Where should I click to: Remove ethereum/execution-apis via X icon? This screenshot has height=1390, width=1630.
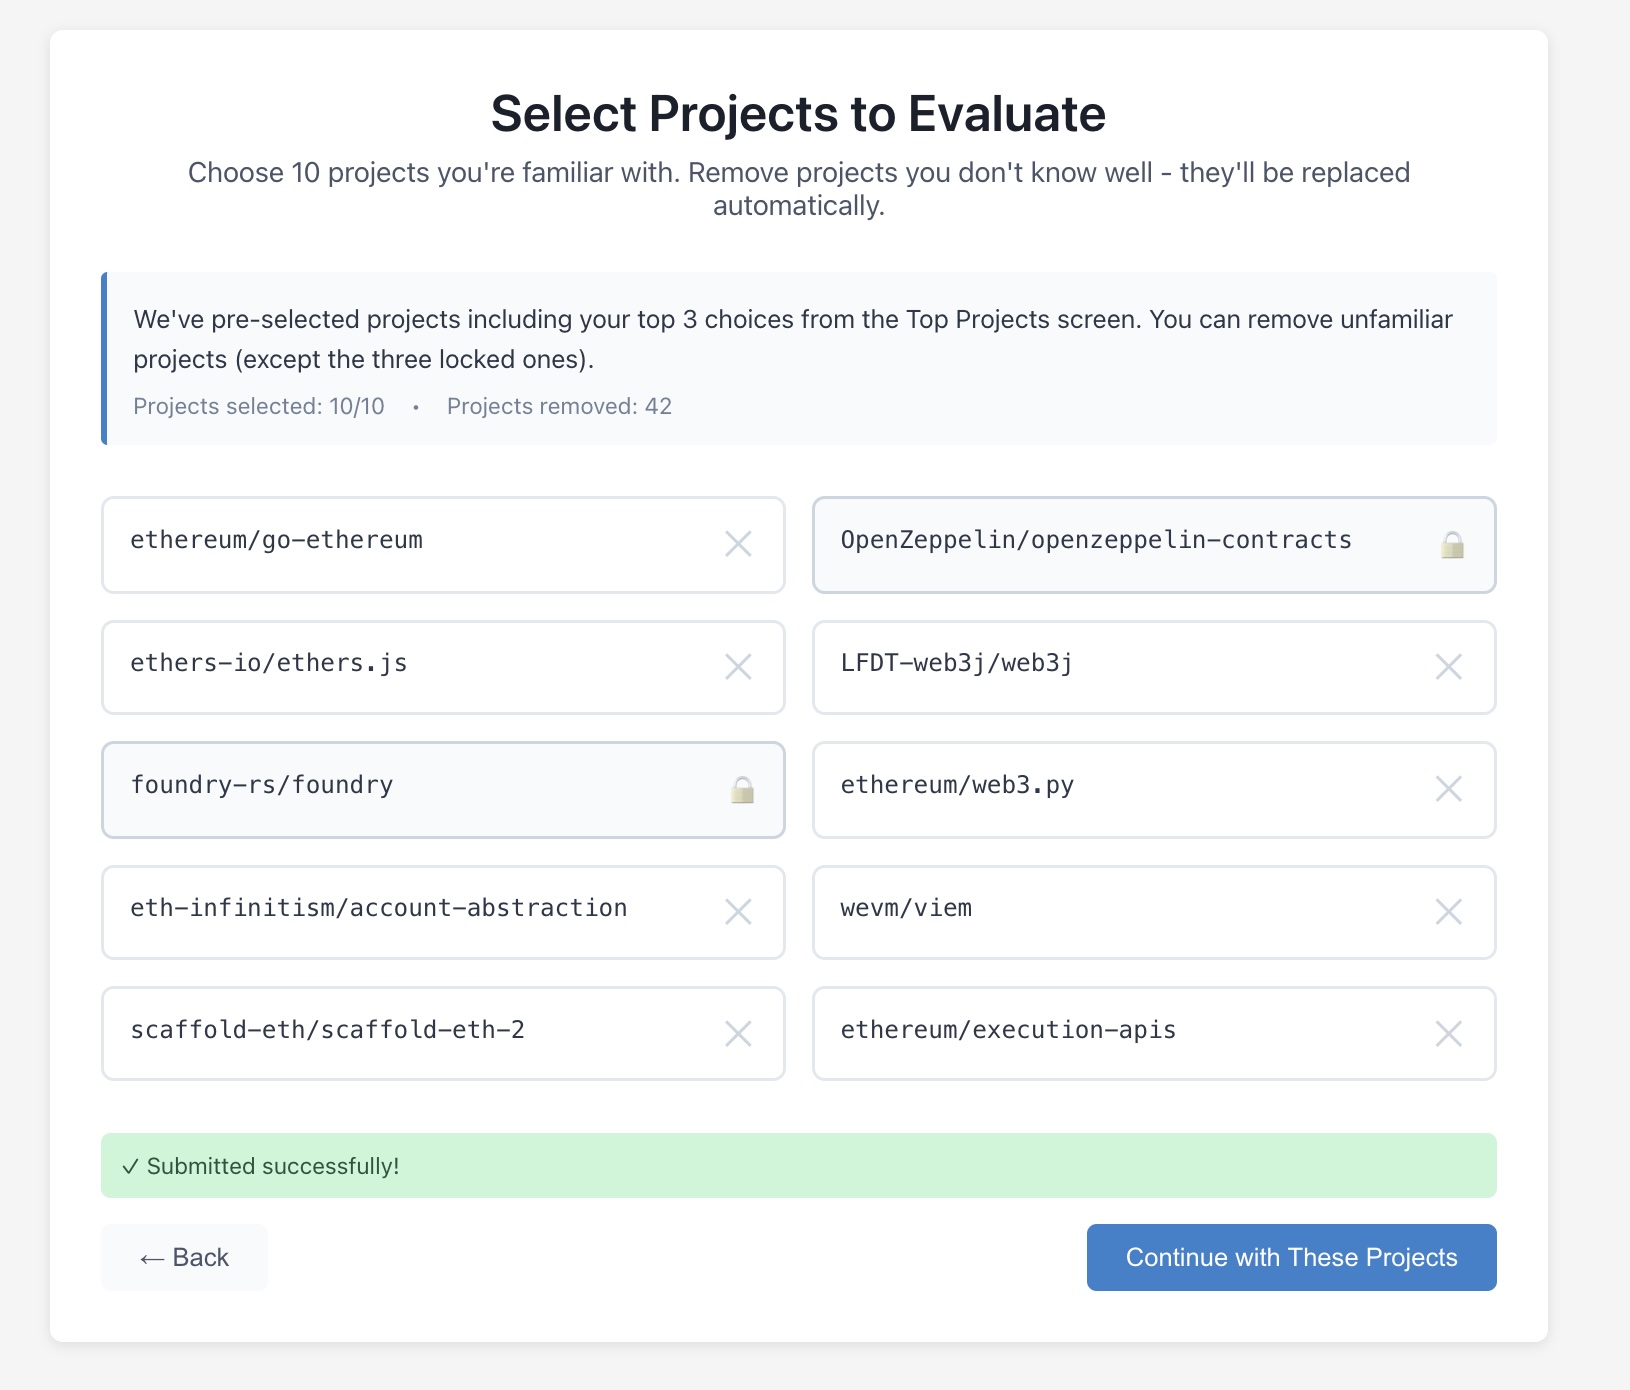click(1448, 1033)
